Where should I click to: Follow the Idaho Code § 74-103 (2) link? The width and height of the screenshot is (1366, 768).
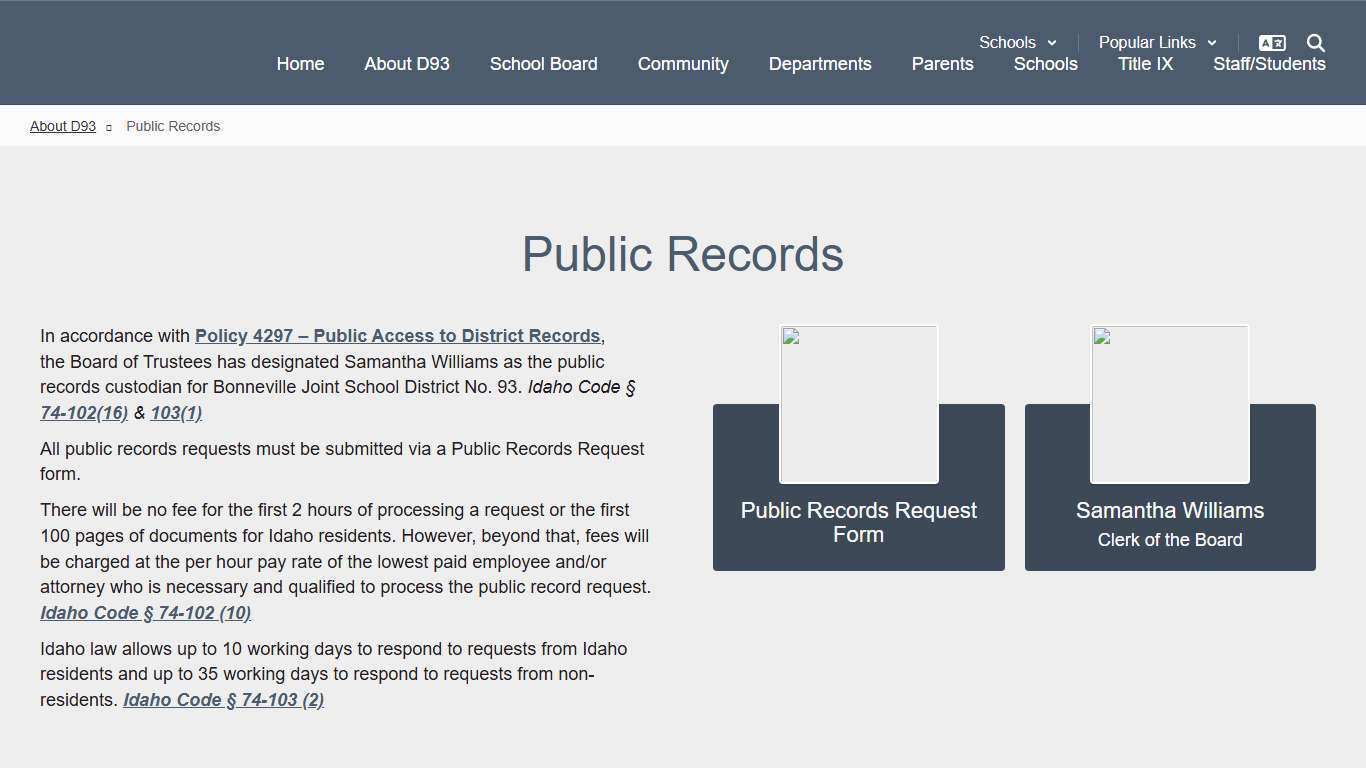pyautogui.click(x=223, y=699)
